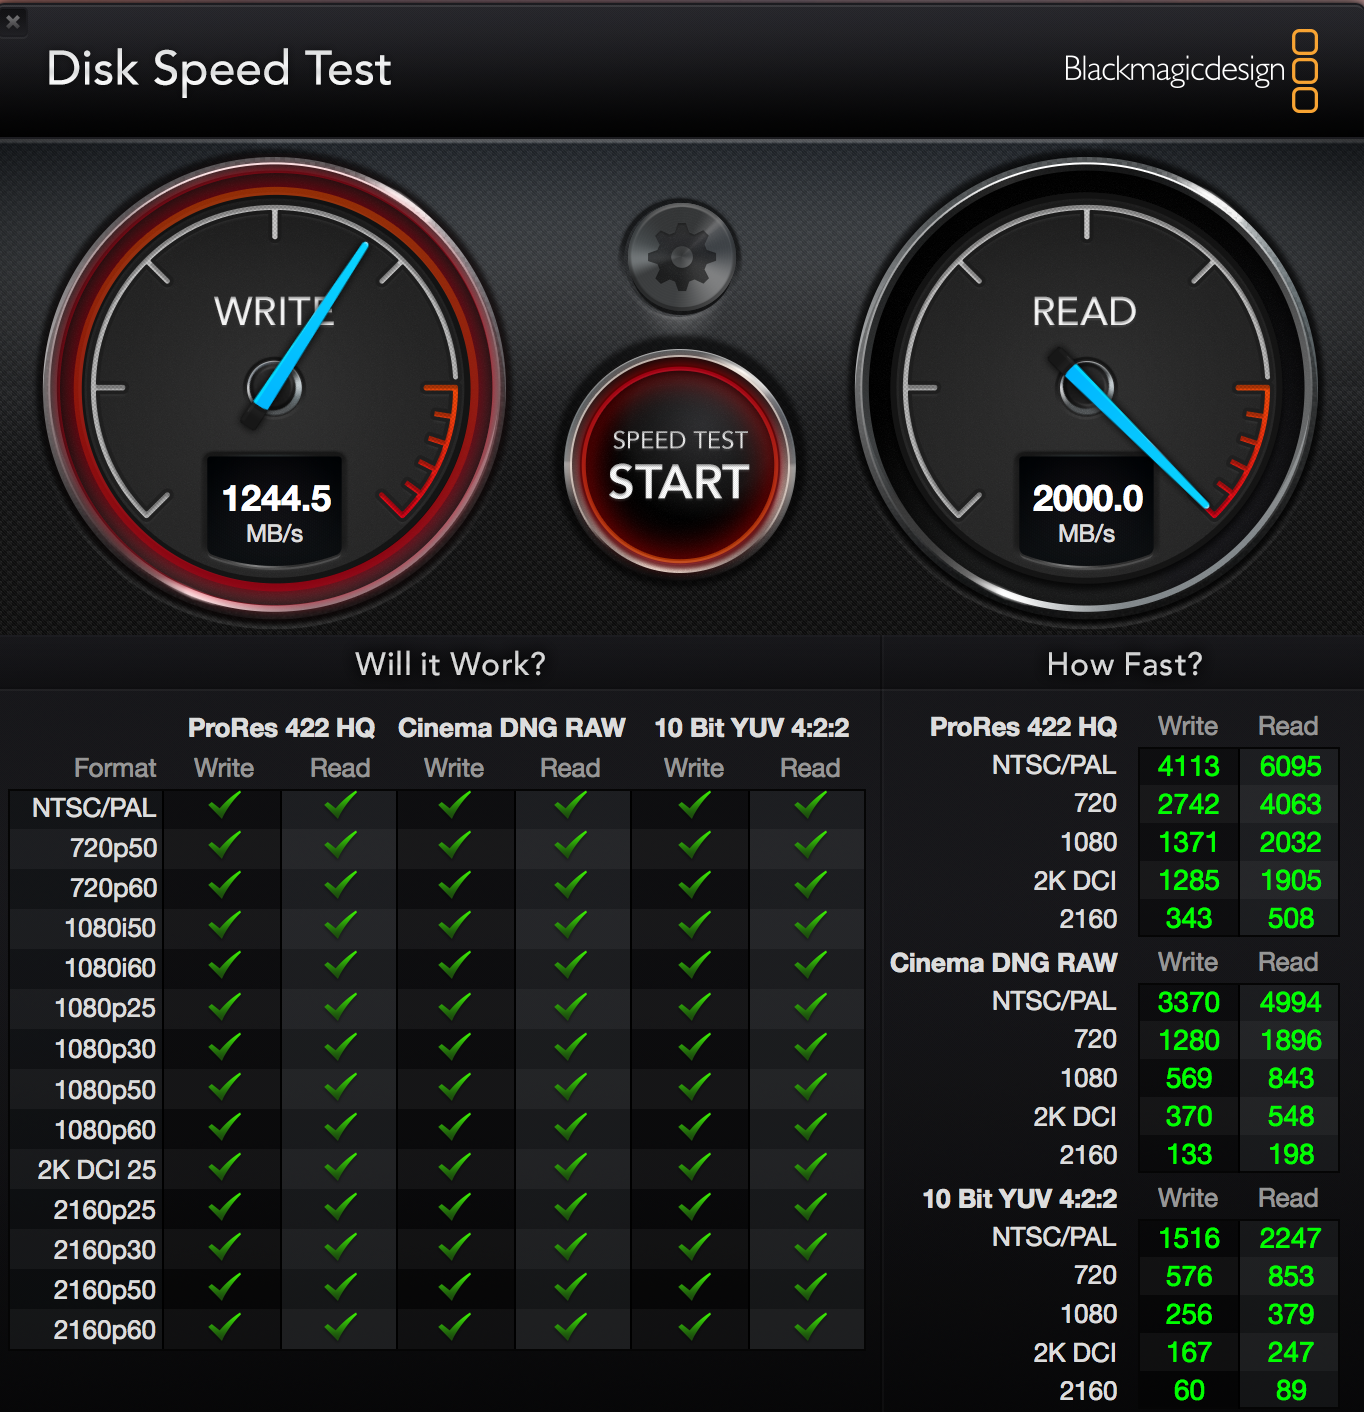Click the 10 Bit YUV NTSC/PAL write value 1516
The image size is (1364, 1412).
pos(1189,1238)
